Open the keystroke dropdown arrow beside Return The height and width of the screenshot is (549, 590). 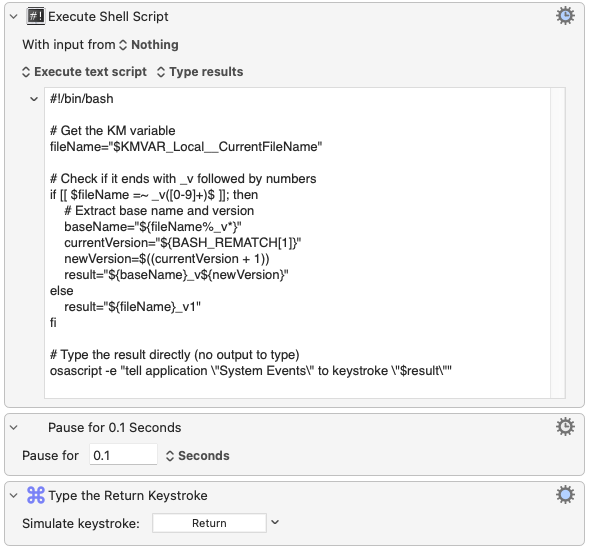[x=275, y=522]
